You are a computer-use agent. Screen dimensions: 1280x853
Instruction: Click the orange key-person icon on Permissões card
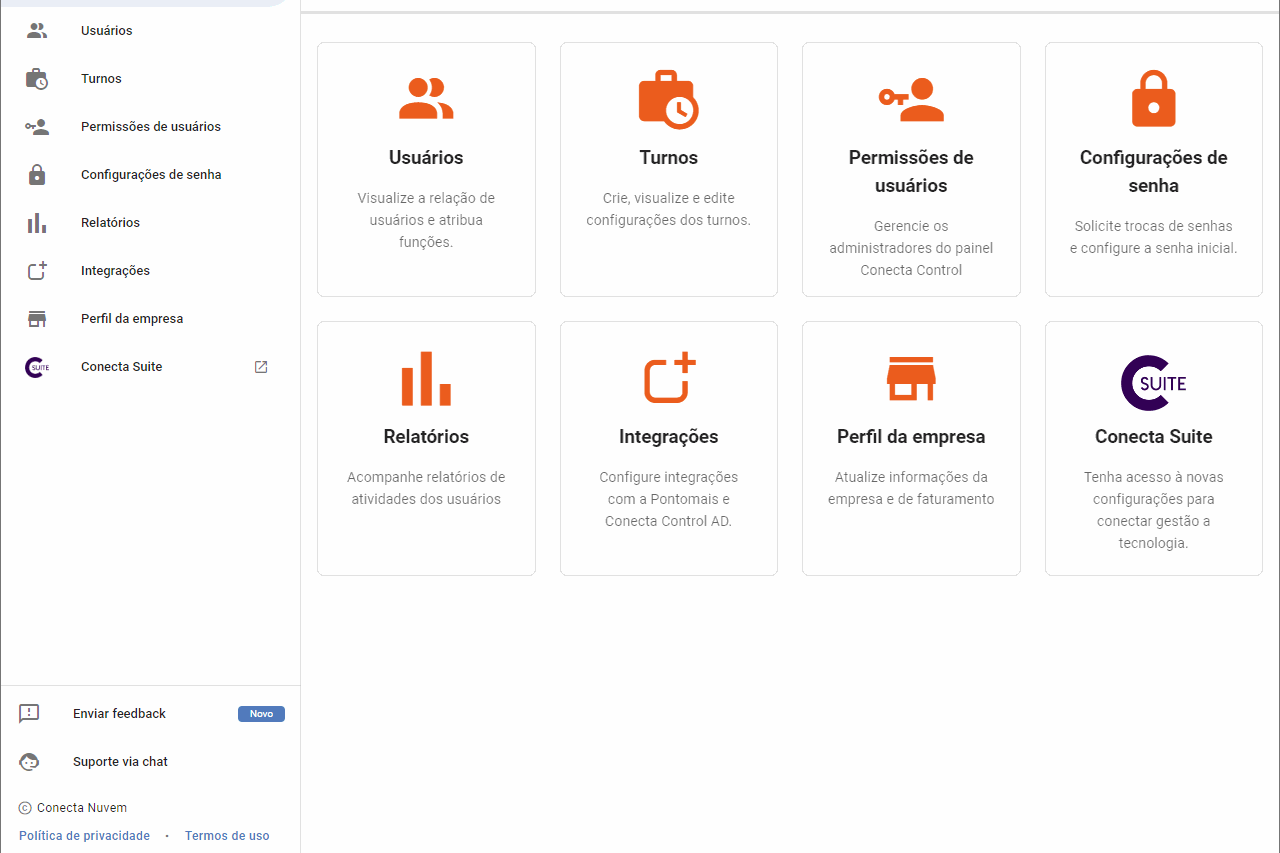(x=911, y=100)
